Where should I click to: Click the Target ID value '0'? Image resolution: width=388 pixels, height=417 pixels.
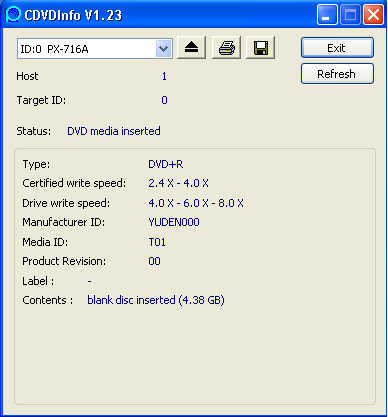point(164,100)
